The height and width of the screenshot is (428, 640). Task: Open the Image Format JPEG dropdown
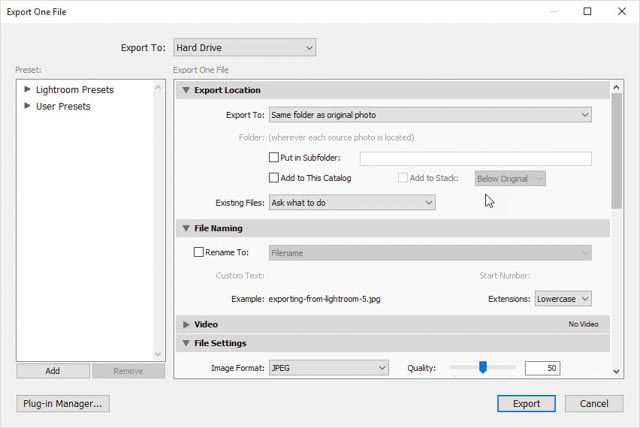[x=329, y=368]
